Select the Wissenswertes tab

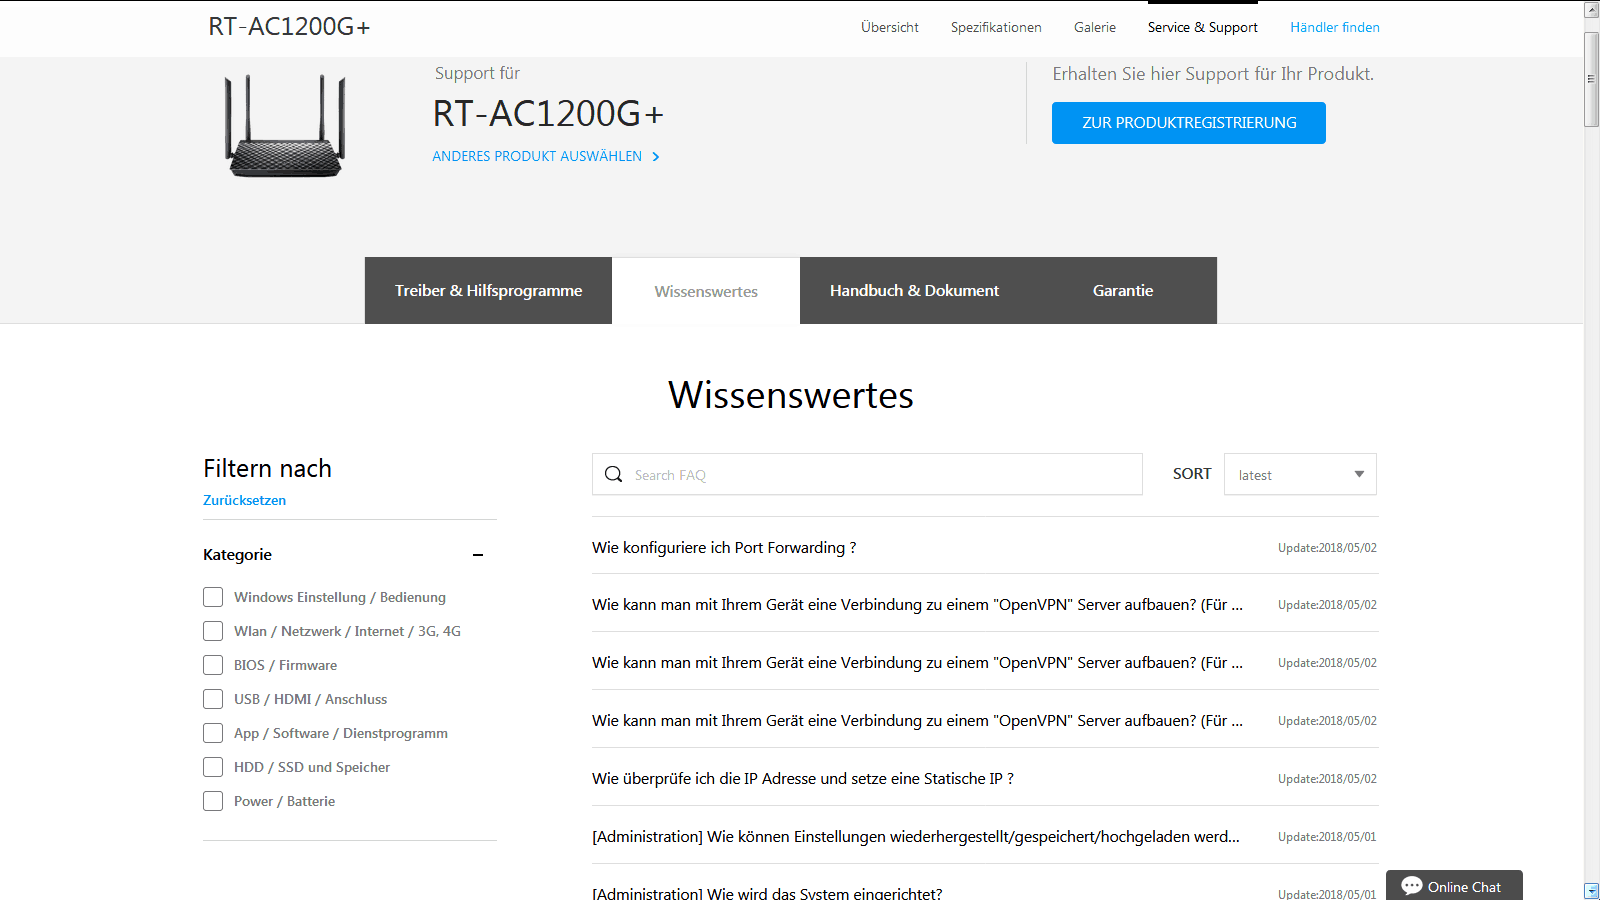pos(706,291)
